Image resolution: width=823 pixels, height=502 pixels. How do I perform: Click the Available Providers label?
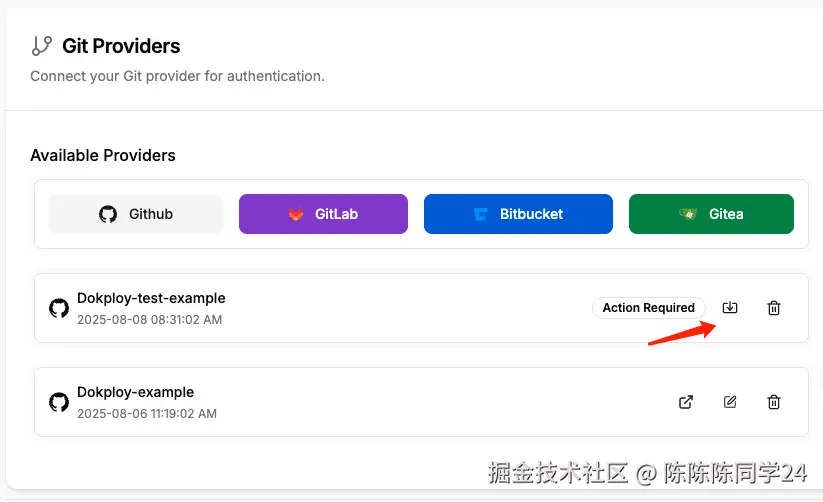click(x=103, y=156)
